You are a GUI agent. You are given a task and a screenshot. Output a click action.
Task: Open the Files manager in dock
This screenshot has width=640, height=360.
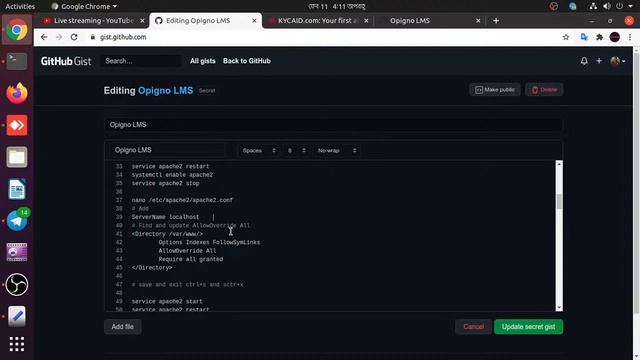17,157
